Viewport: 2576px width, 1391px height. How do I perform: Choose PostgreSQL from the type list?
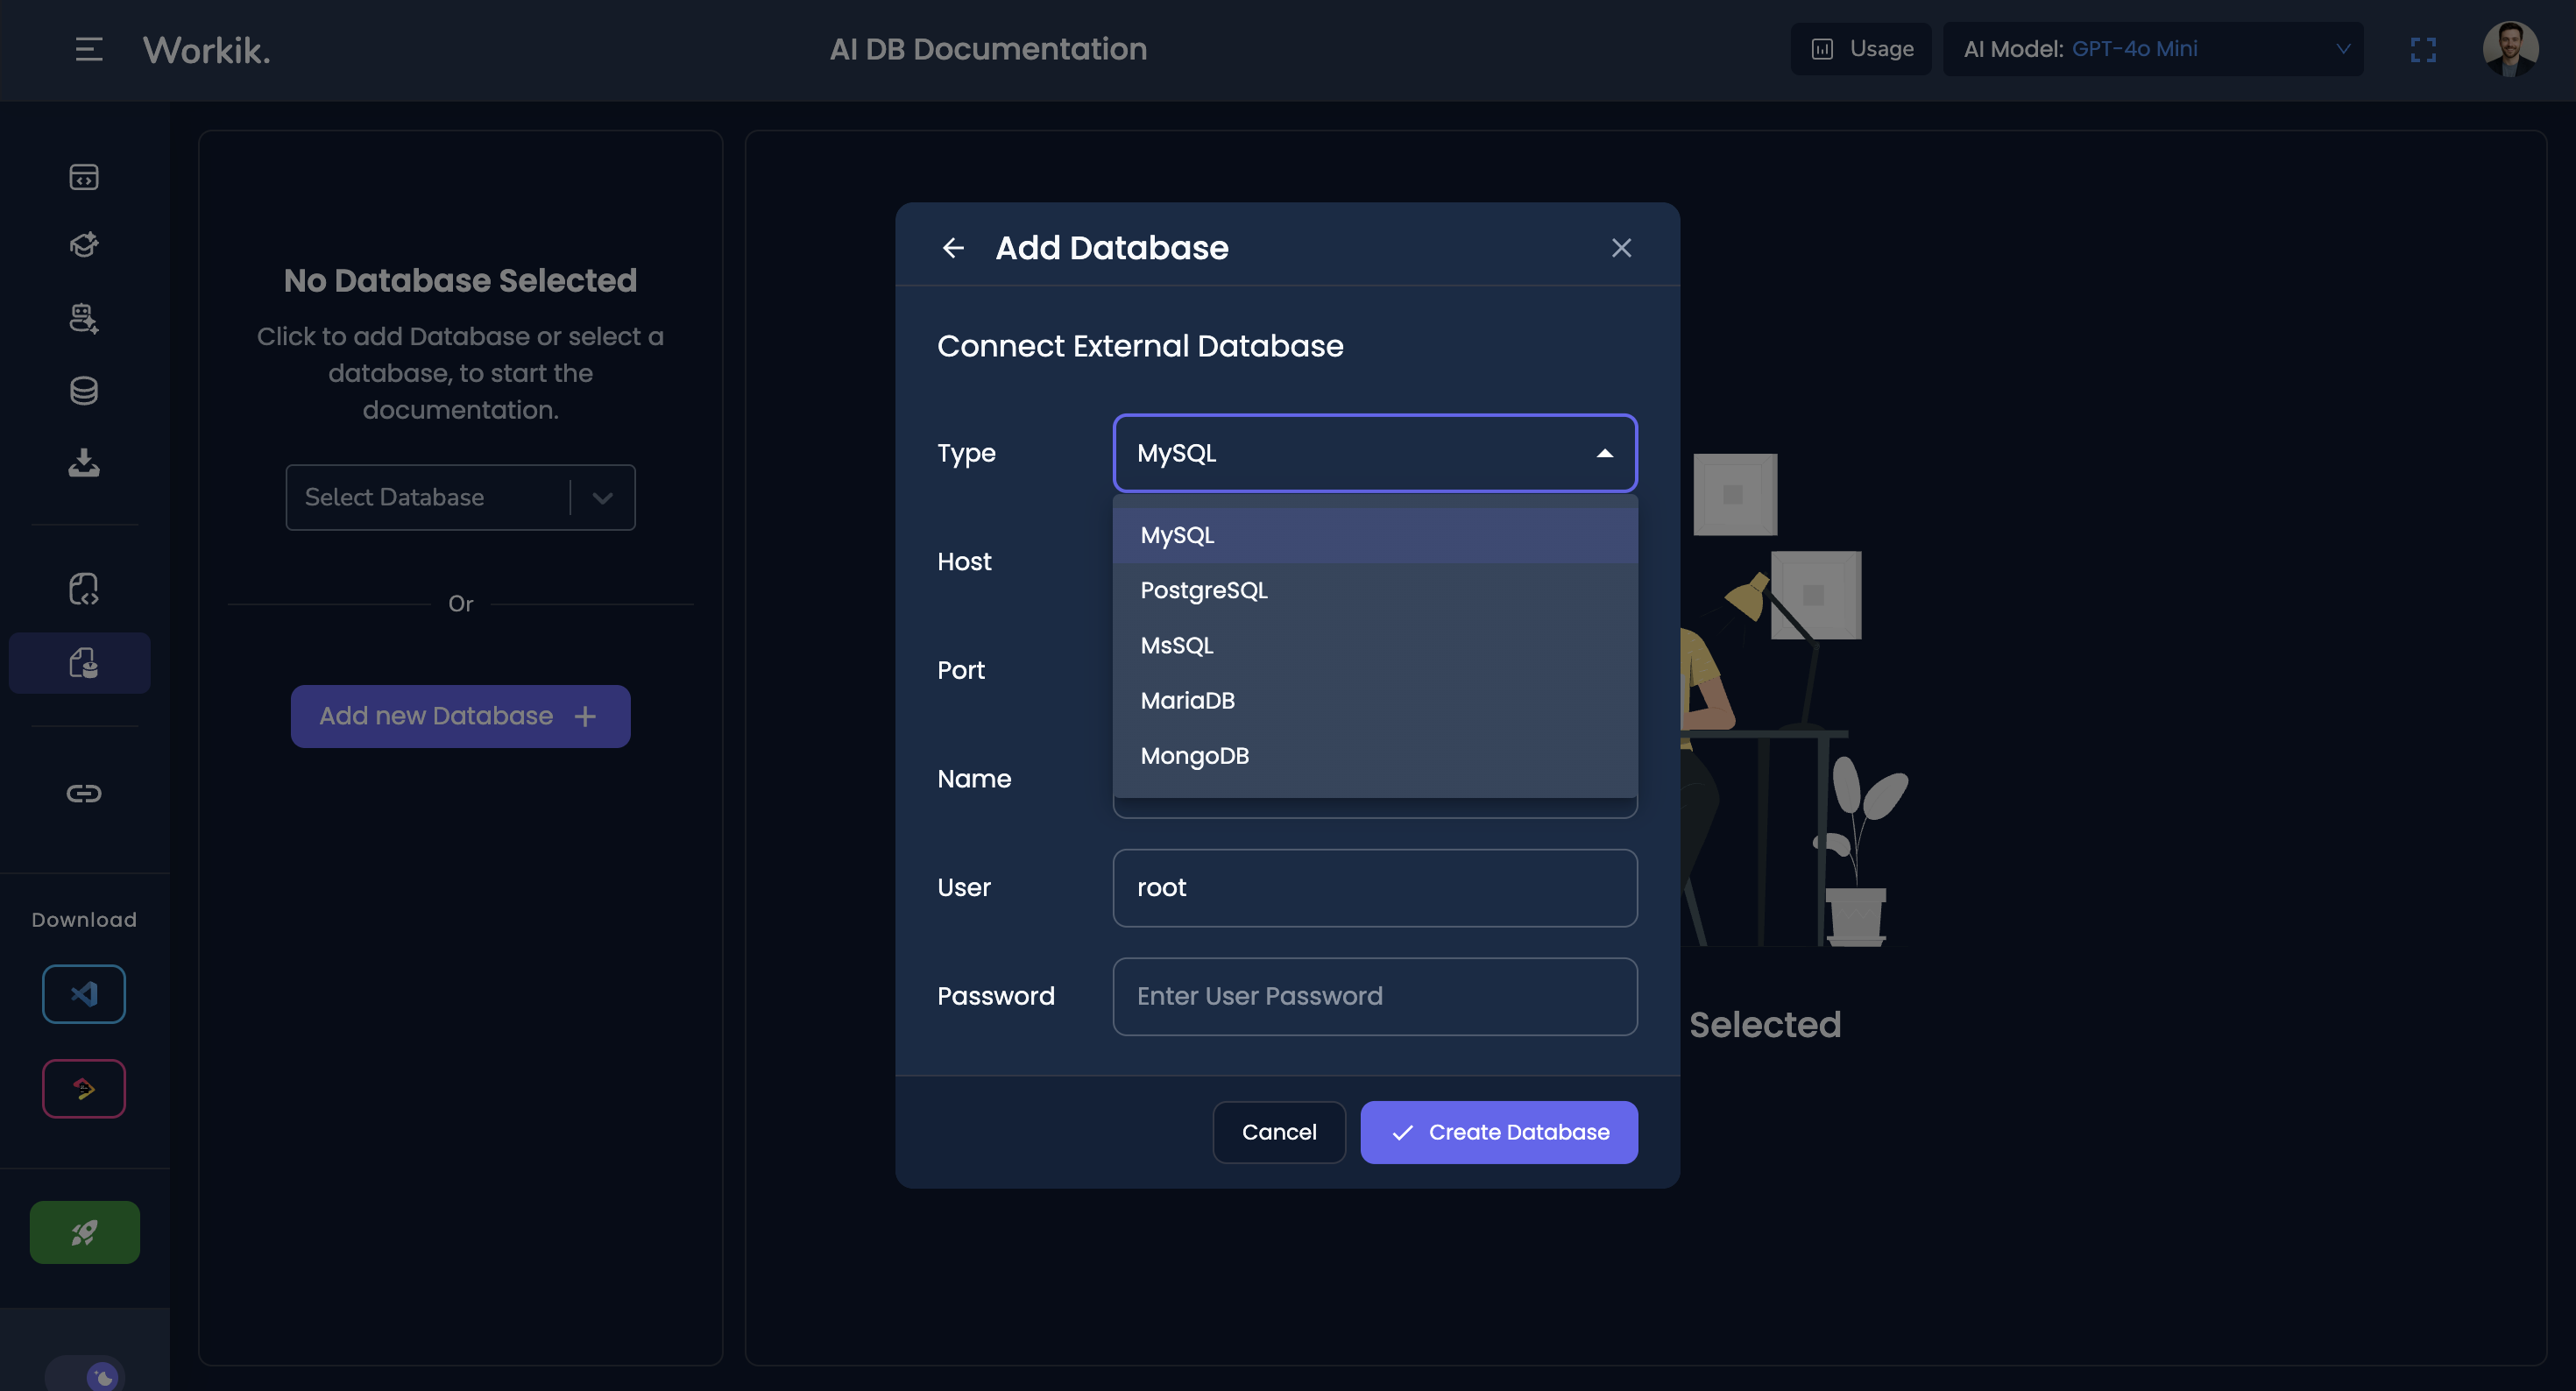(1375, 590)
